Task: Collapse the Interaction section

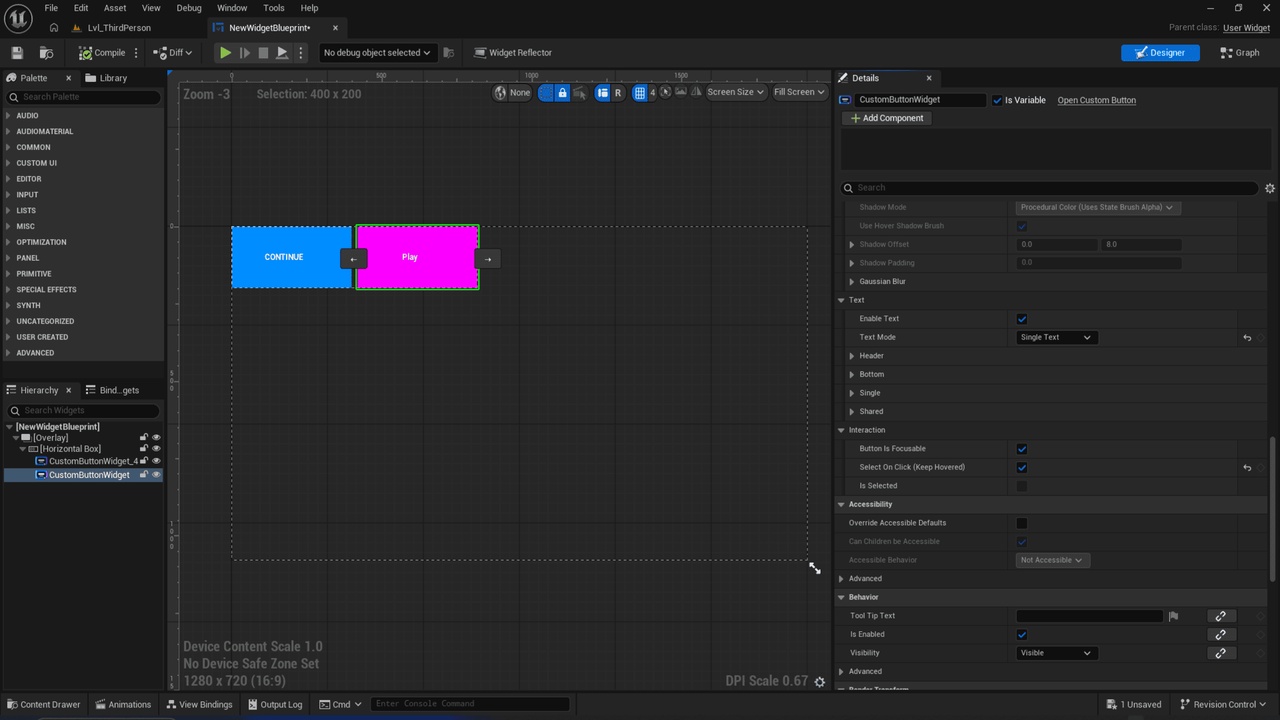Action: pyautogui.click(x=841, y=430)
